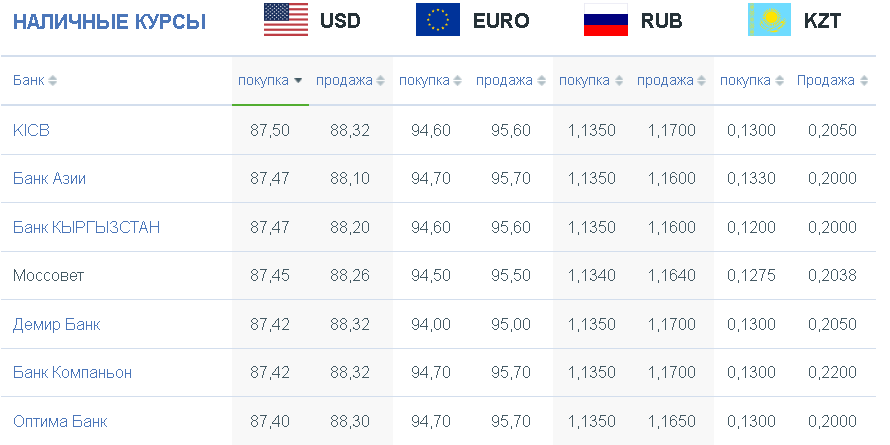Click sort arrows beside USD продажа
The image size is (890, 445).
click(x=380, y=81)
